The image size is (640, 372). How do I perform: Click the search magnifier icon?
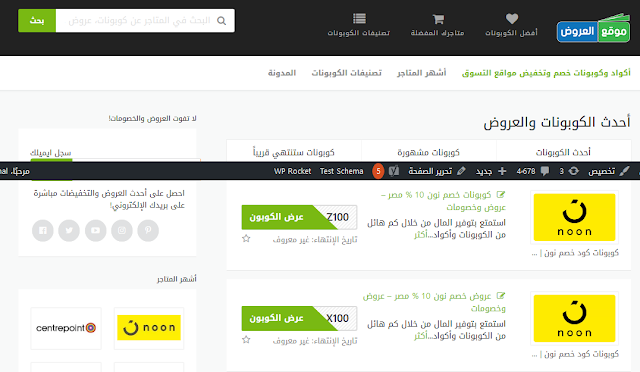point(221,20)
